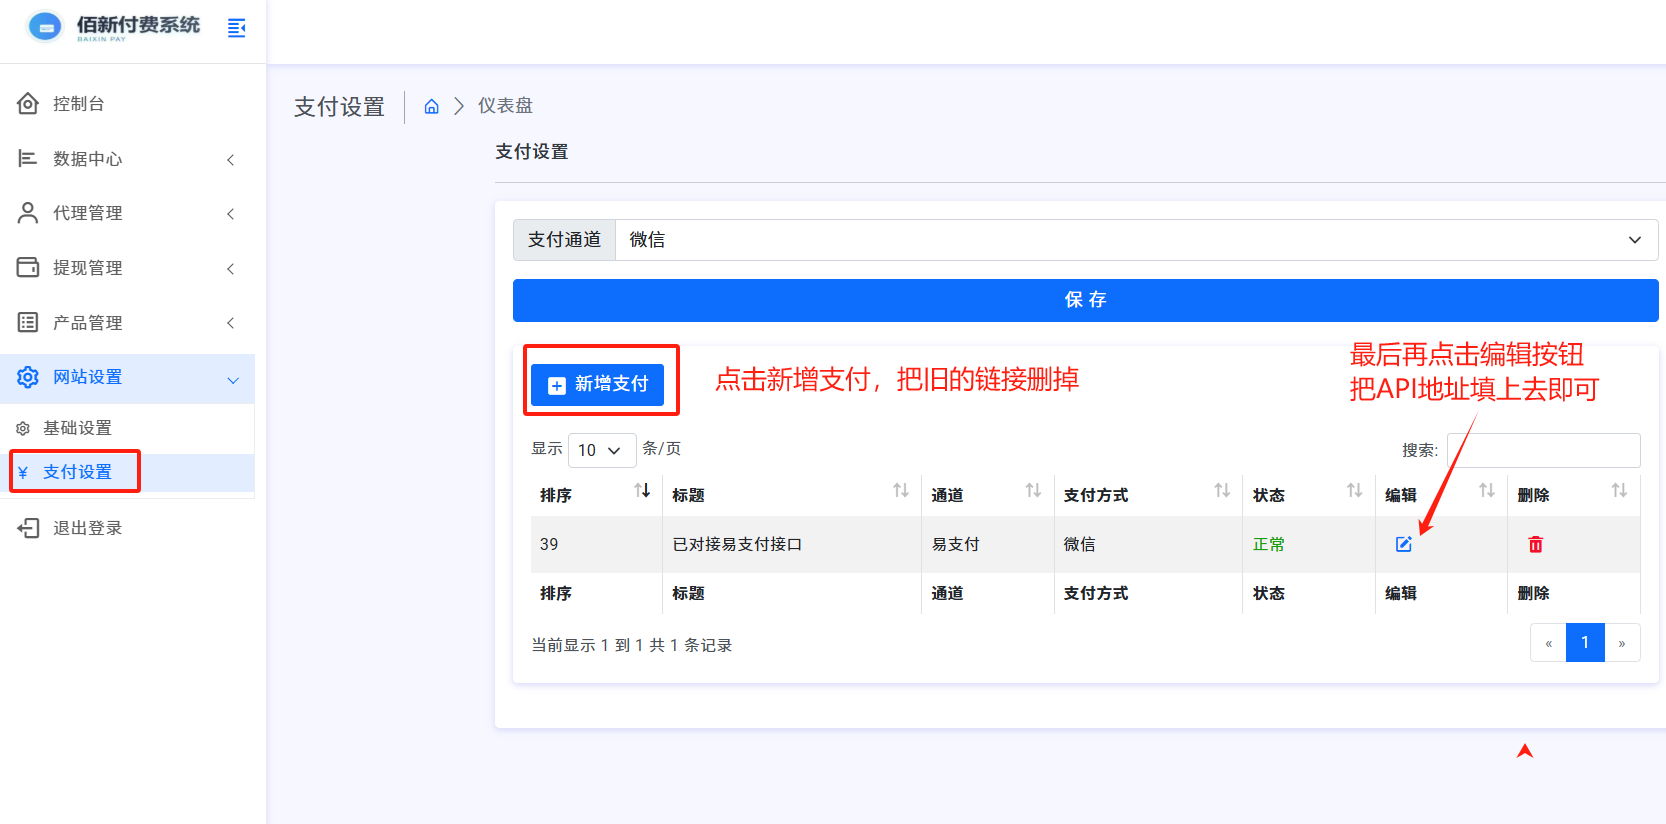Image resolution: width=1666 pixels, height=824 pixels.
Task: Open the 支付通道 dropdown showing 微信
Action: 1135,240
